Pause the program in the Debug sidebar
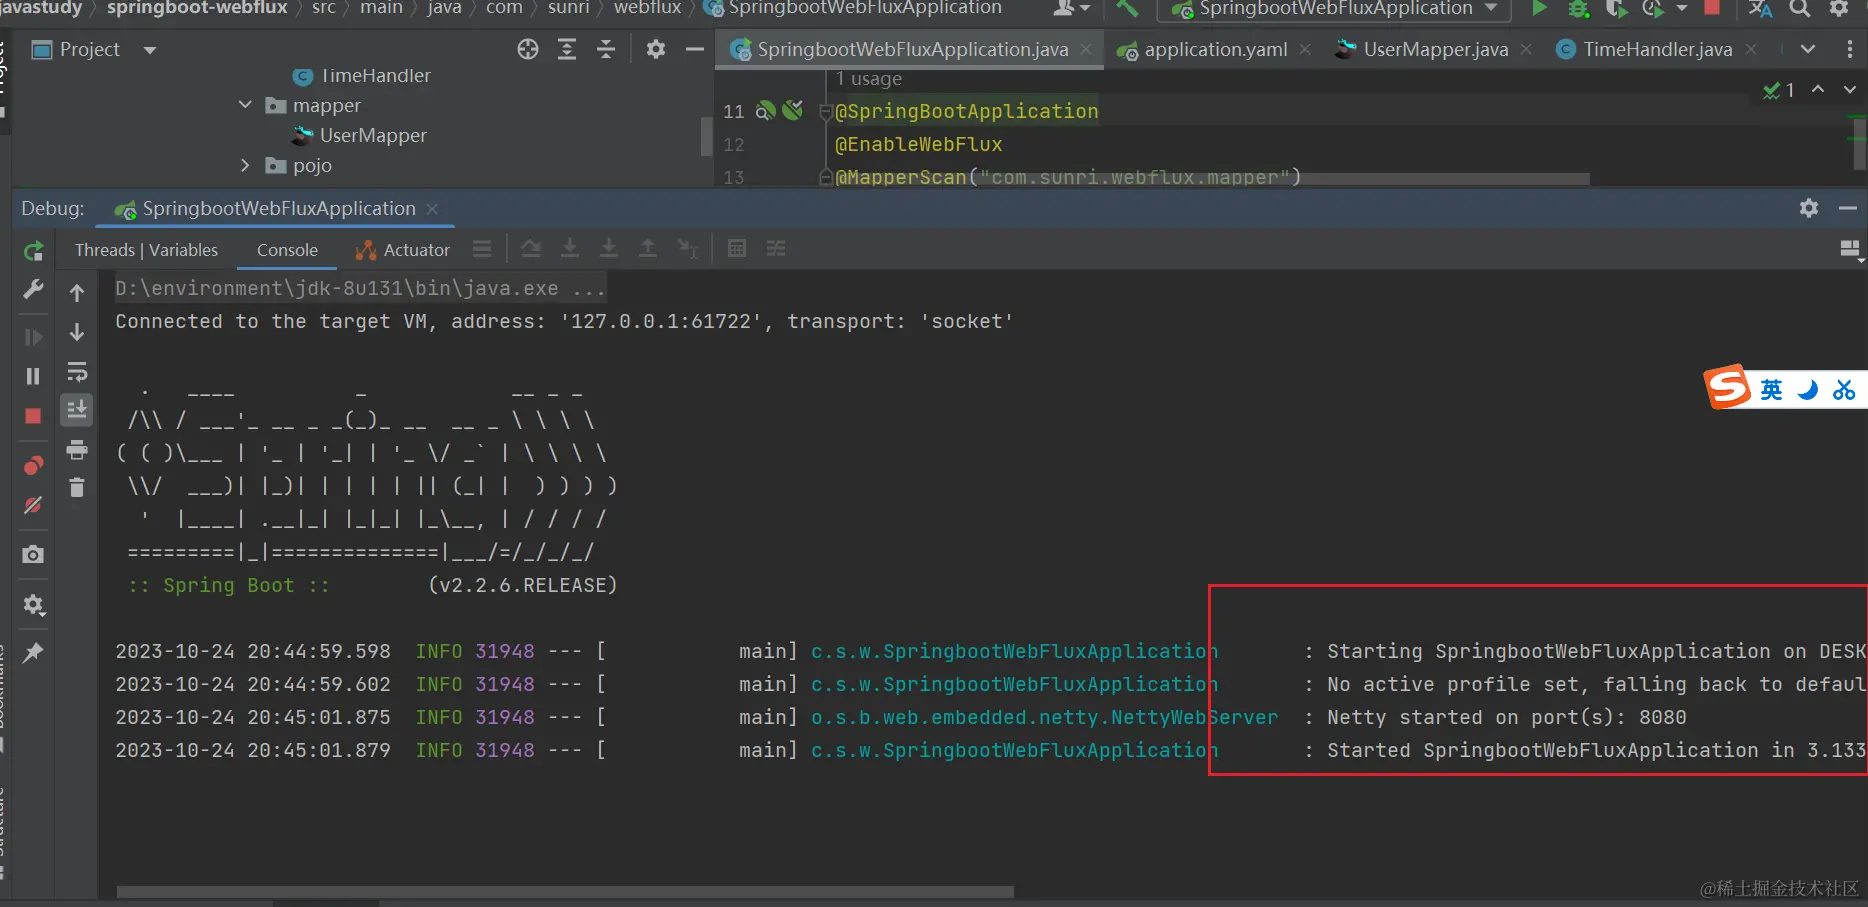The width and height of the screenshot is (1868, 907). coord(33,376)
